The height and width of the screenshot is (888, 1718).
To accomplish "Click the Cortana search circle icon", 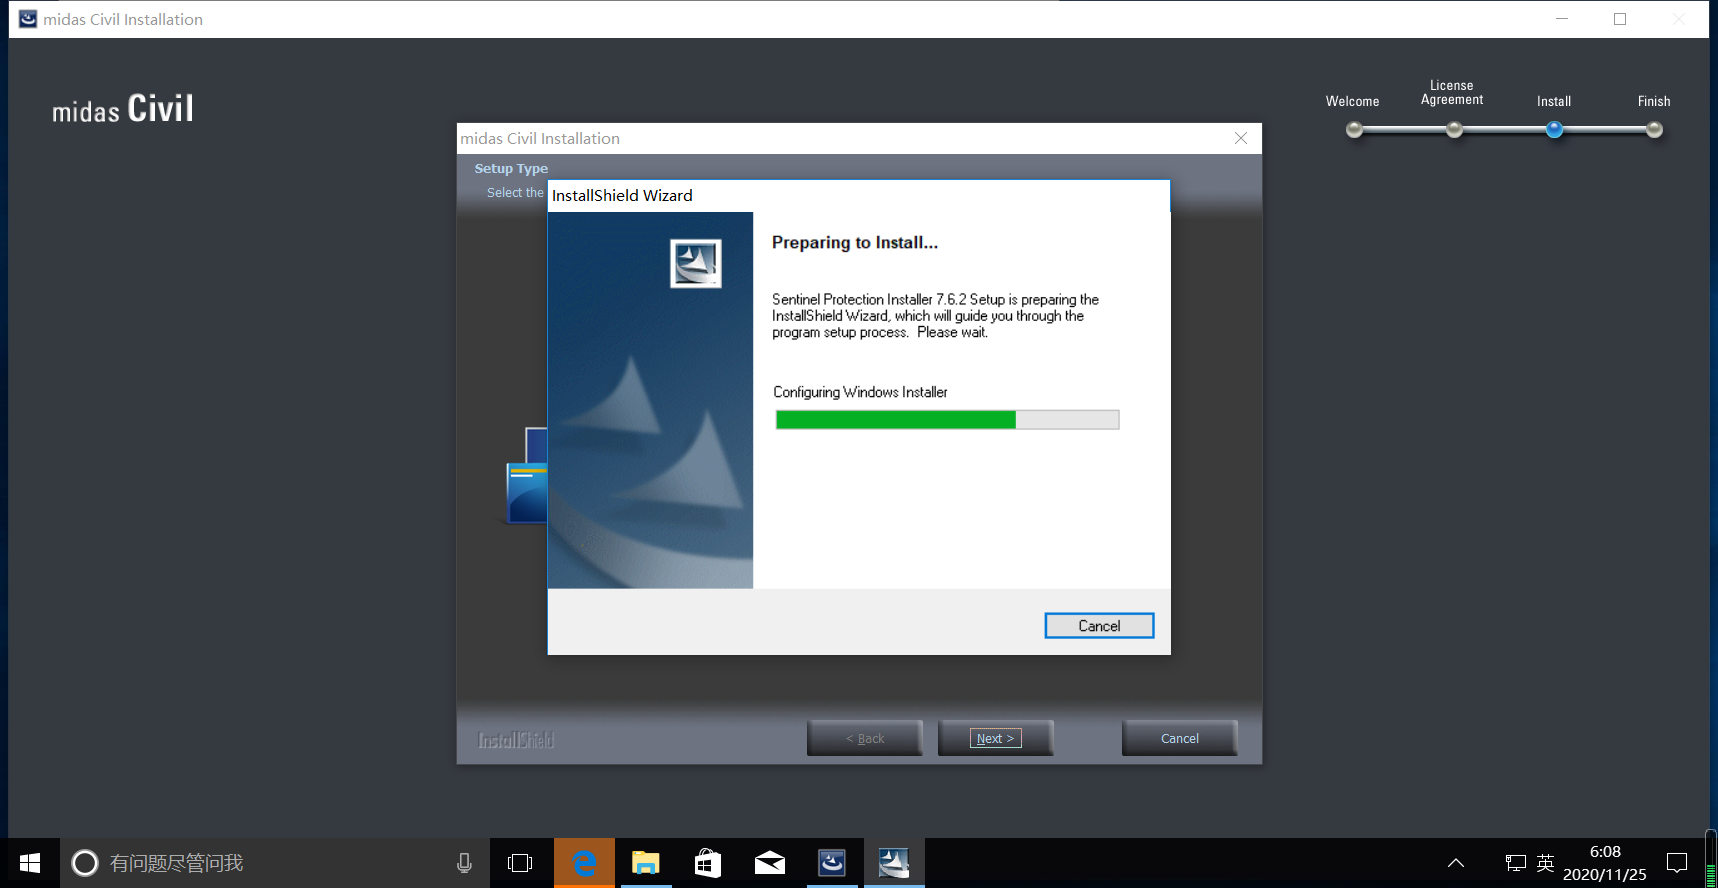I will 85,863.
